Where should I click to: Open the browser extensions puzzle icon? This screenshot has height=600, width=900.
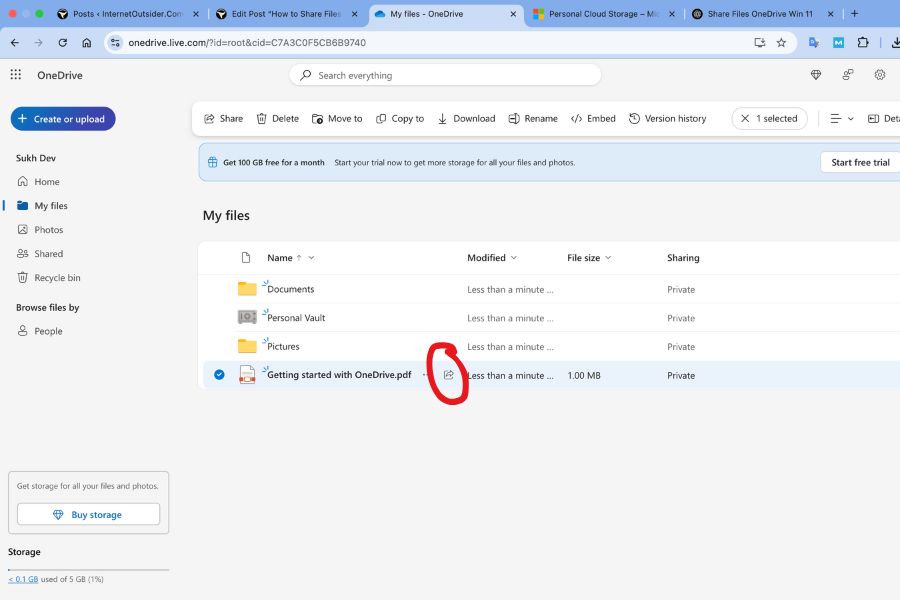pyautogui.click(x=863, y=42)
